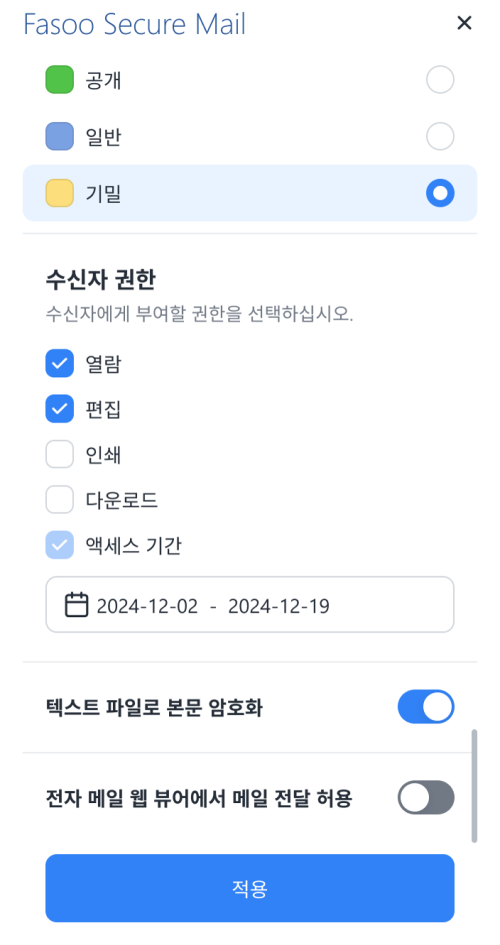500x945 pixels.
Task: Enable 전자 메일 웹 뷰어에서 메일 전달 허용 switch
Action: click(426, 798)
